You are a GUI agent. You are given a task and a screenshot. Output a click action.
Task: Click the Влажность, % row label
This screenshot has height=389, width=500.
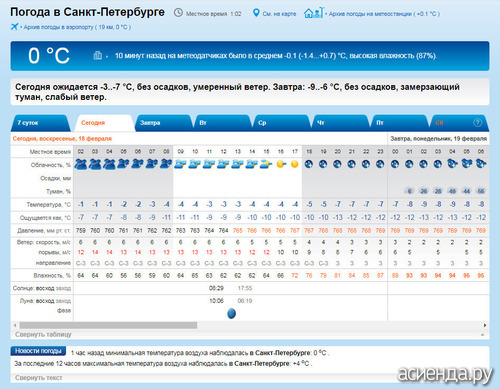52,276
